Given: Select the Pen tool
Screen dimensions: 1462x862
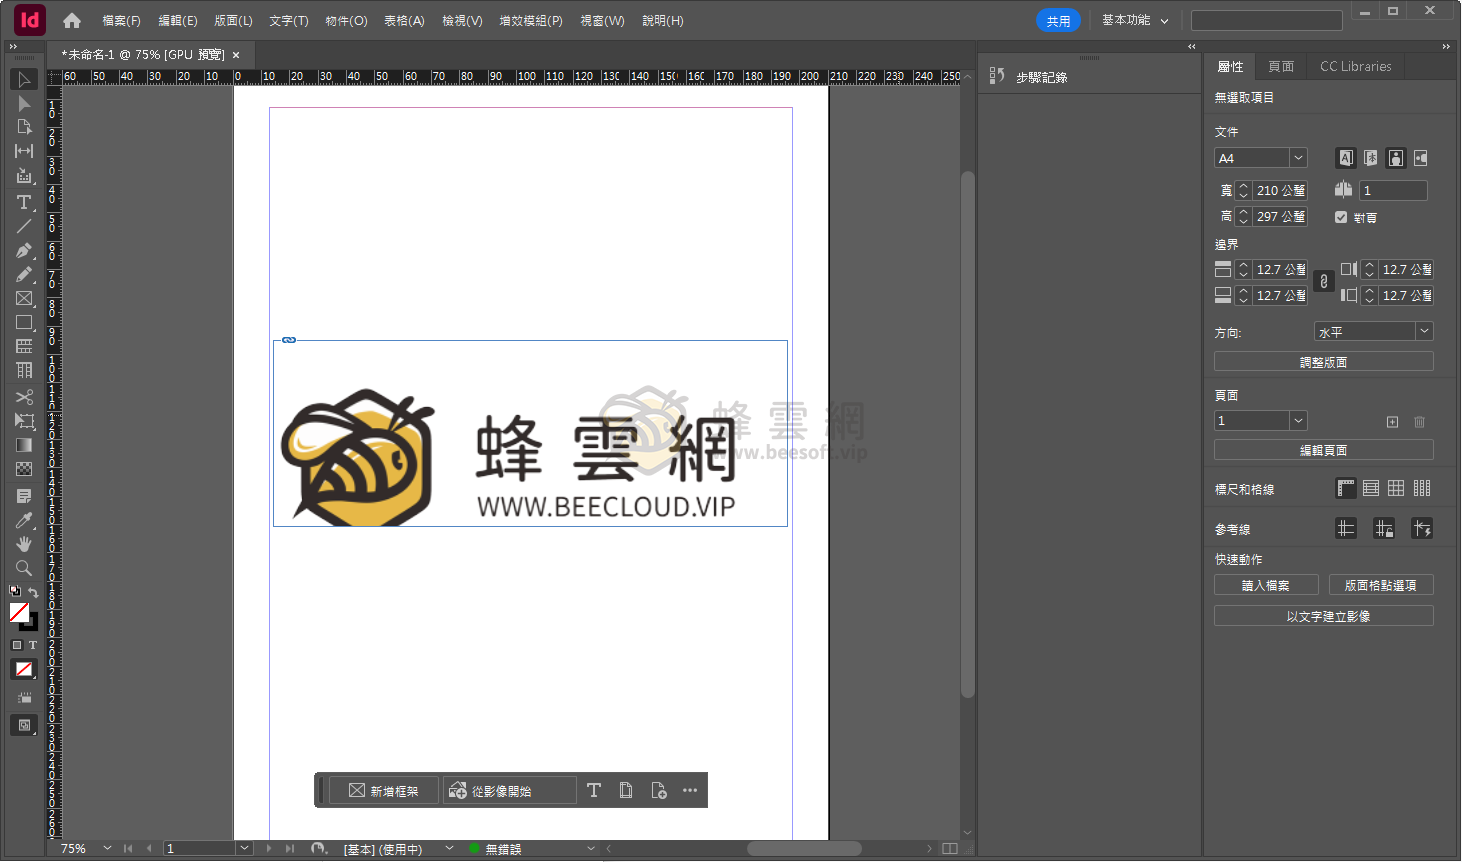Looking at the screenshot, I should click(24, 250).
